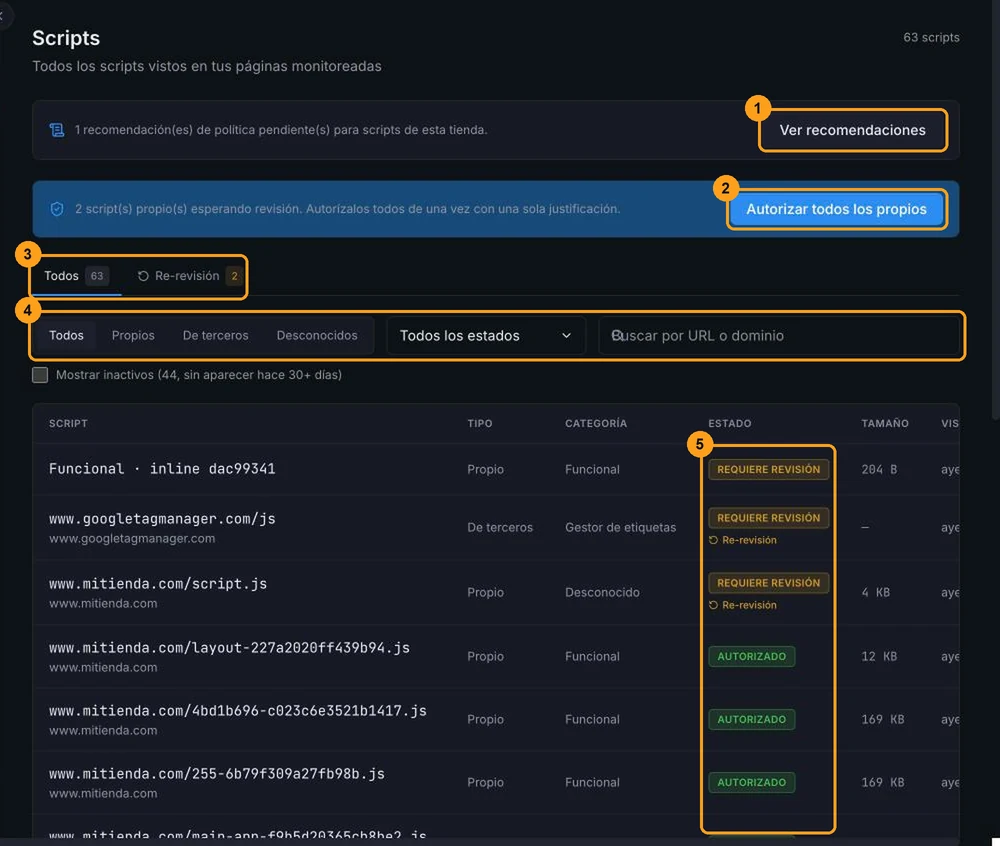Enable the Mostrar inactivos checkbox
The width and height of the screenshot is (1000, 846).
tap(40, 375)
